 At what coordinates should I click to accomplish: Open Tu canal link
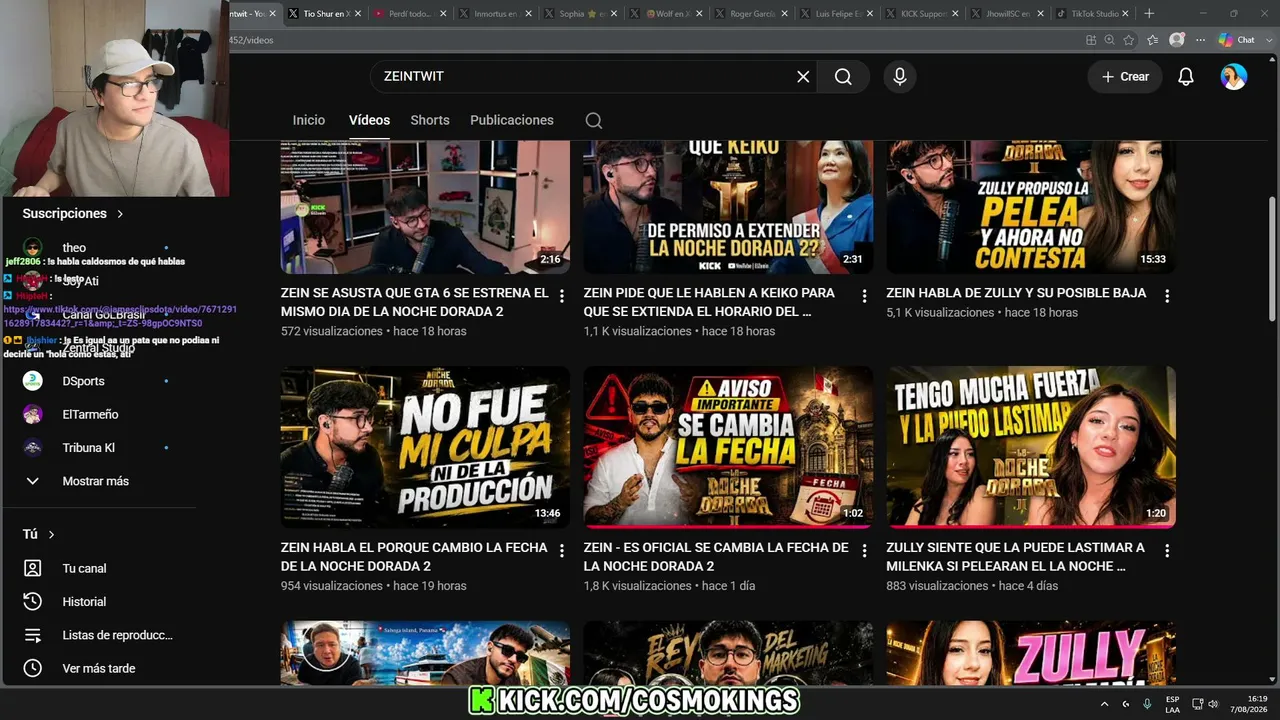tap(84, 568)
